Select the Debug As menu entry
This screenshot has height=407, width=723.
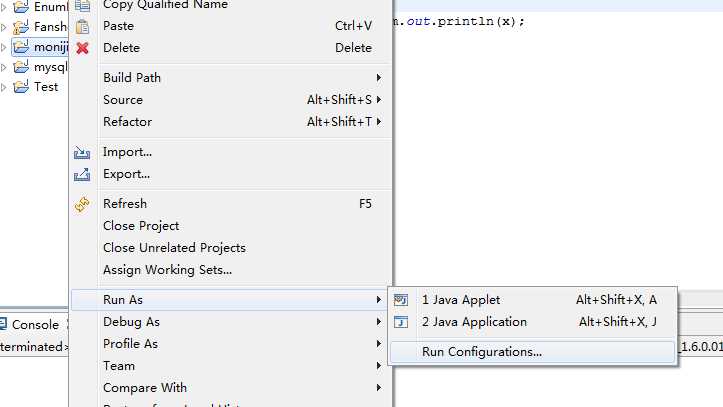click(231, 322)
